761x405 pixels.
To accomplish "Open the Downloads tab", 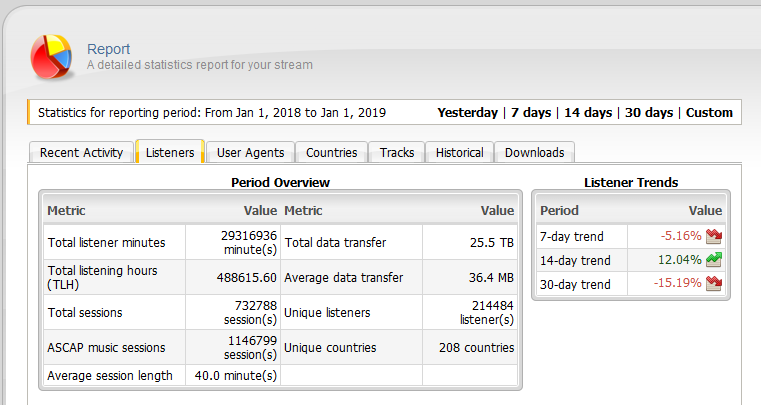I will tap(534, 152).
